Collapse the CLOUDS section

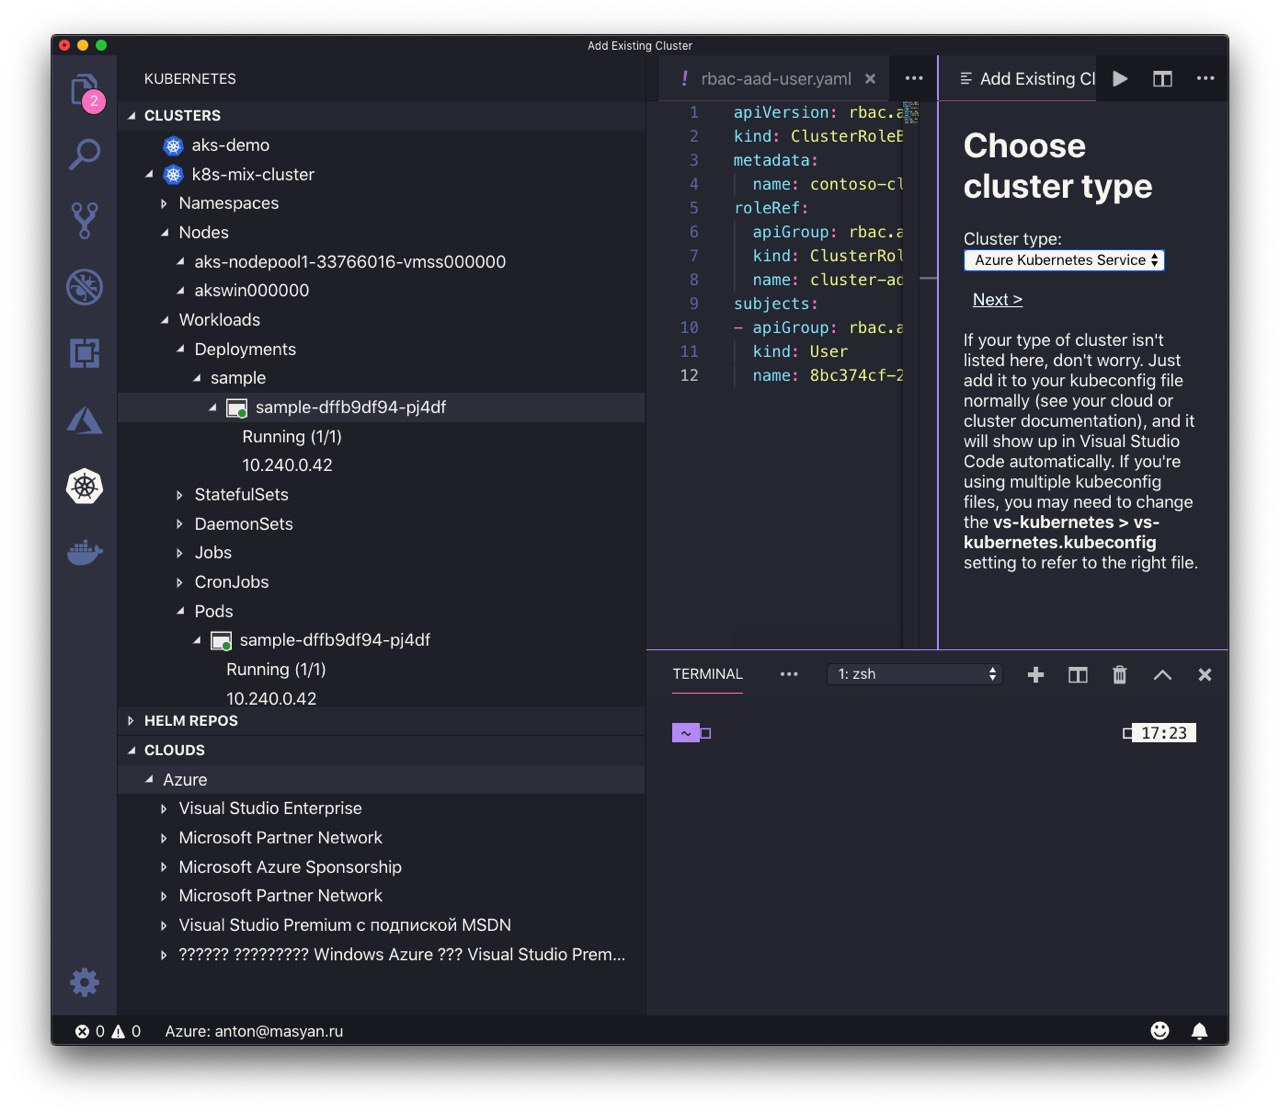click(x=131, y=750)
